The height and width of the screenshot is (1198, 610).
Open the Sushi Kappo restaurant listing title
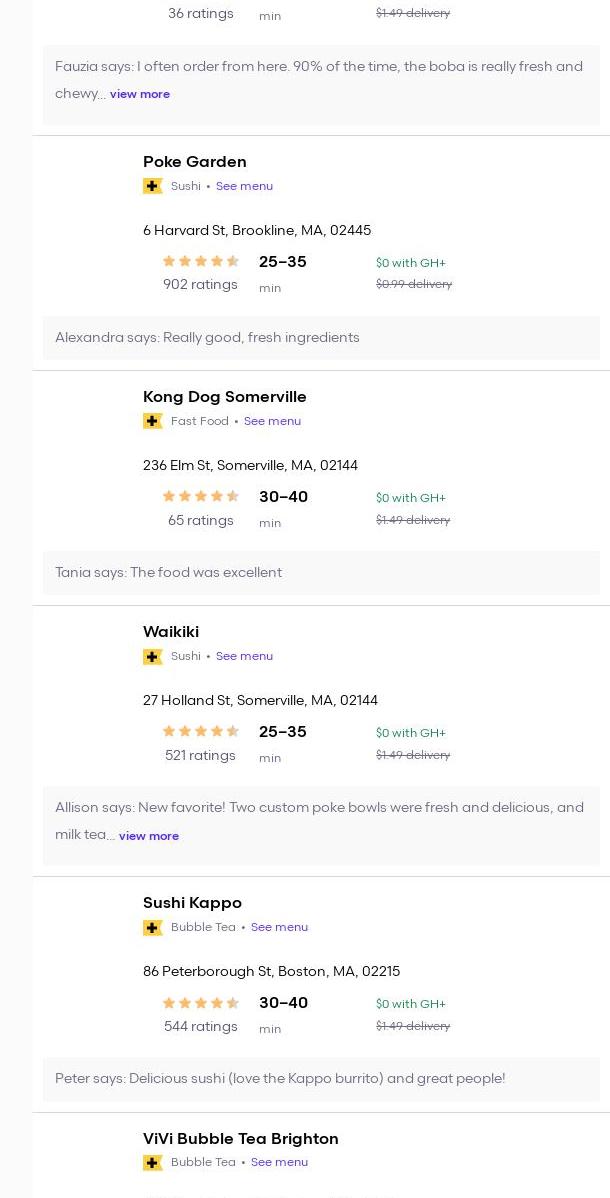[192, 903]
